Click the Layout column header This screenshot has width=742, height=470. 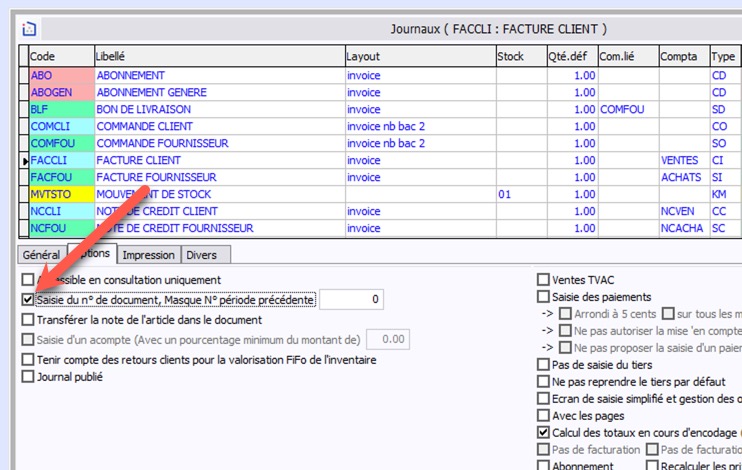point(421,56)
